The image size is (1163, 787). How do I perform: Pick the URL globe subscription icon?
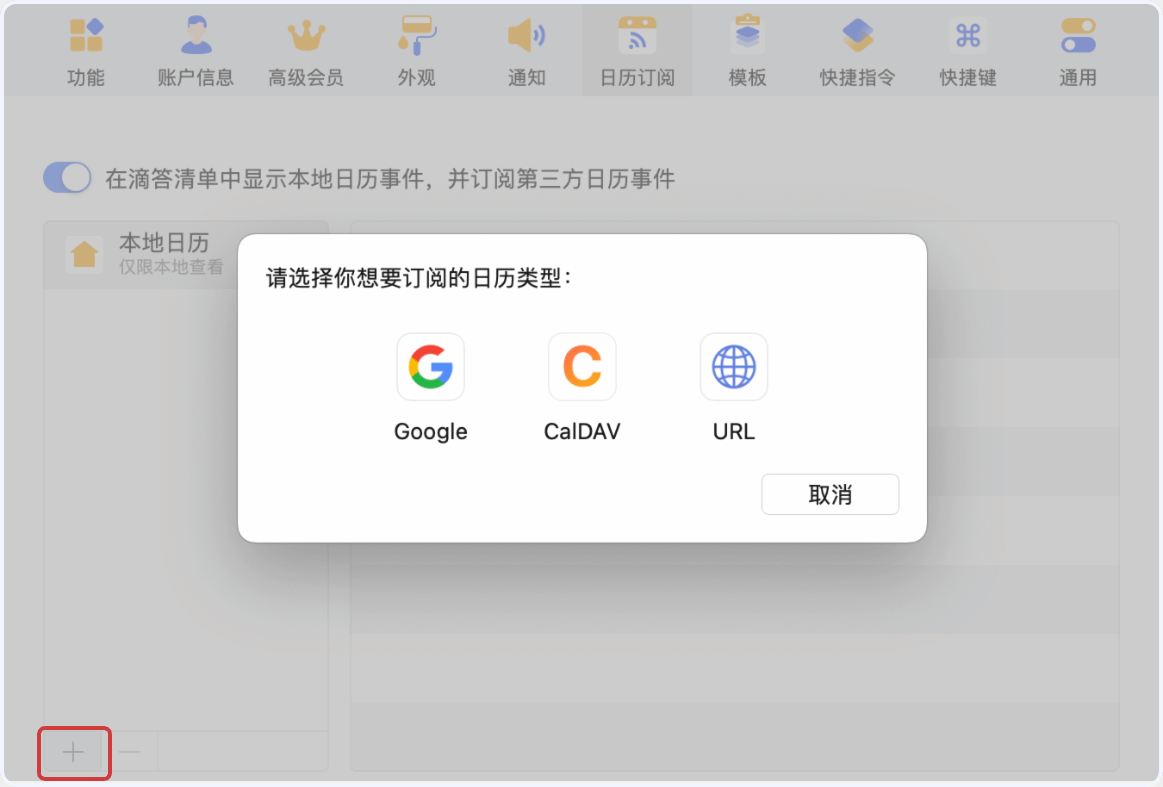(734, 366)
